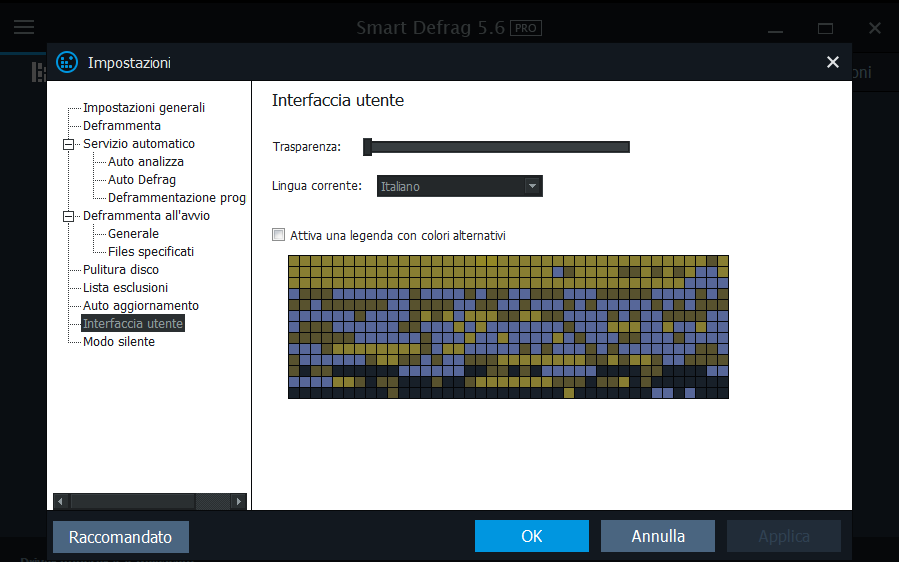Image resolution: width=899 pixels, height=562 pixels.
Task: Select Pulitura disco in the tree
Action: [x=121, y=270]
